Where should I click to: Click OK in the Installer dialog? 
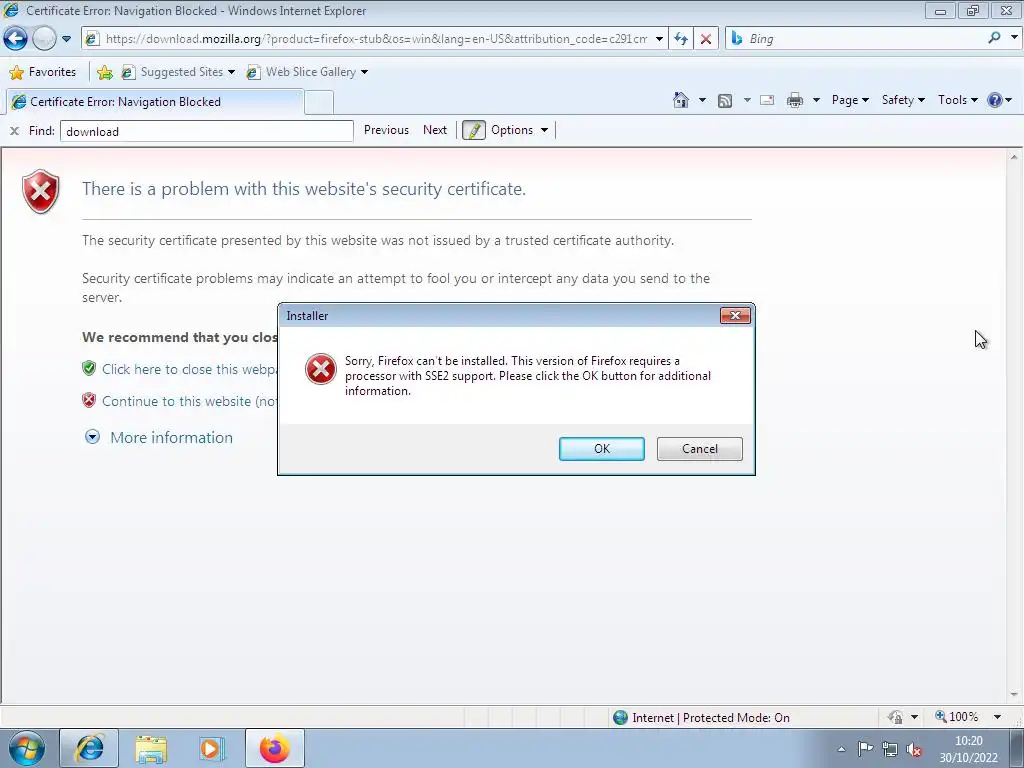[601, 449]
